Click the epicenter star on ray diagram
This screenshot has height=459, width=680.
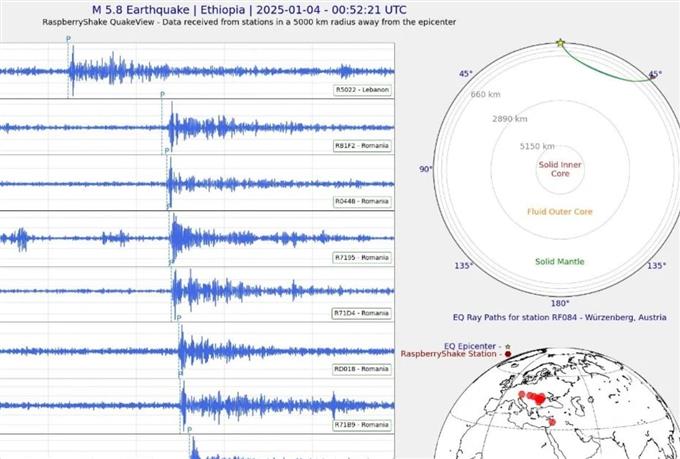click(x=560, y=43)
